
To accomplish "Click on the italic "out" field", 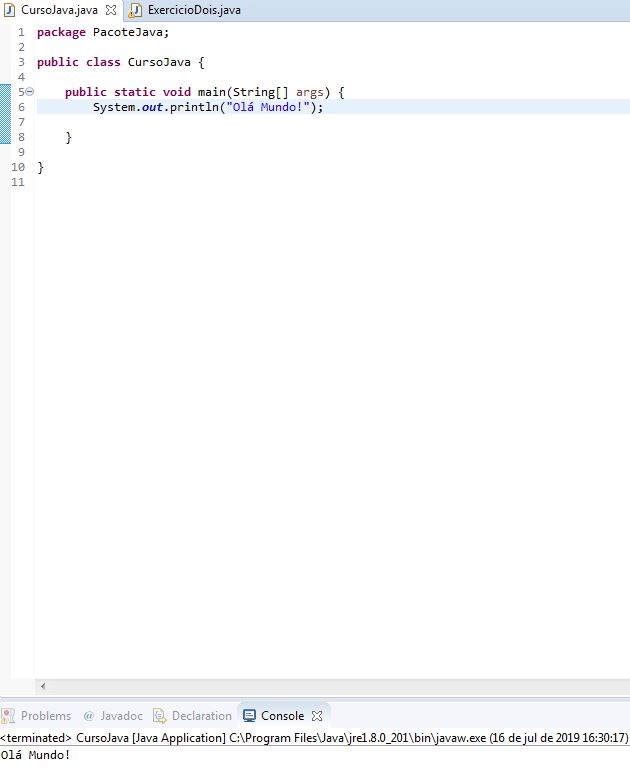I will [152, 107].
